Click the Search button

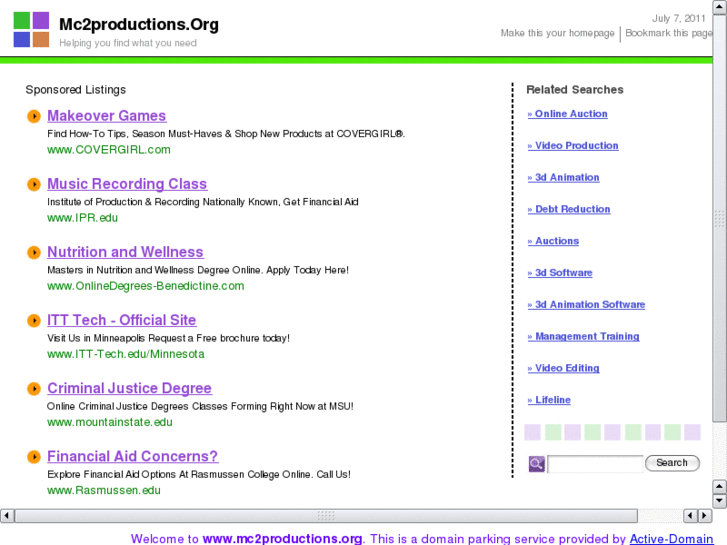tap(672, 463)
